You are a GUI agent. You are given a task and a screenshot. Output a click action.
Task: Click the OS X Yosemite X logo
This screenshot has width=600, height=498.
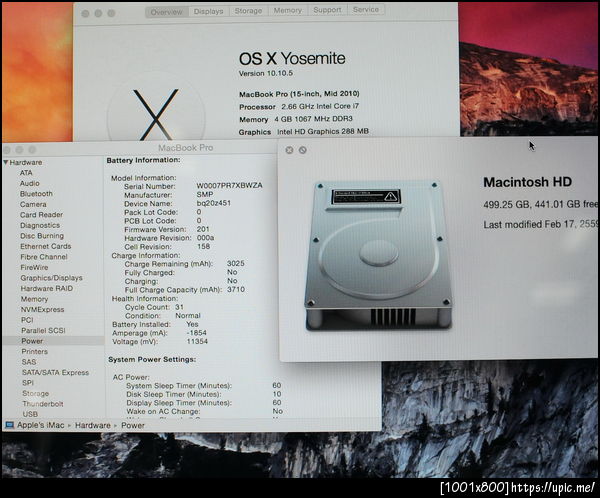coord(156,114)
